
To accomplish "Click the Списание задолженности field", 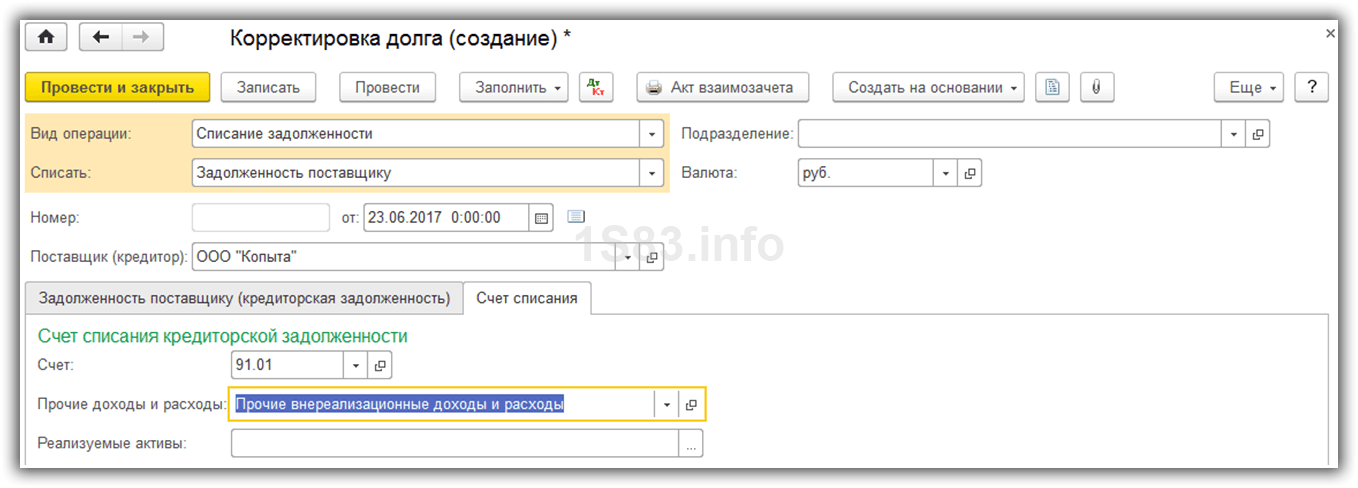I will point(416,134).
